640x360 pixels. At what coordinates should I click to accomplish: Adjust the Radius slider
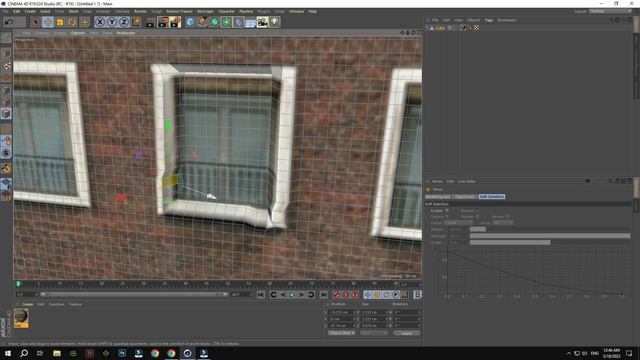coord(550,229)
